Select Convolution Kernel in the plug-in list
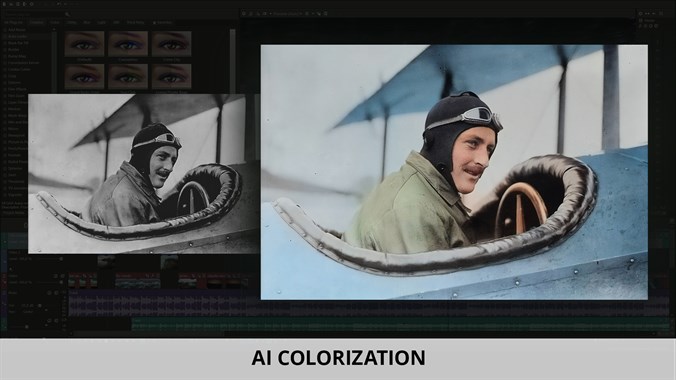The image size is (676, 380). point(24,63)
